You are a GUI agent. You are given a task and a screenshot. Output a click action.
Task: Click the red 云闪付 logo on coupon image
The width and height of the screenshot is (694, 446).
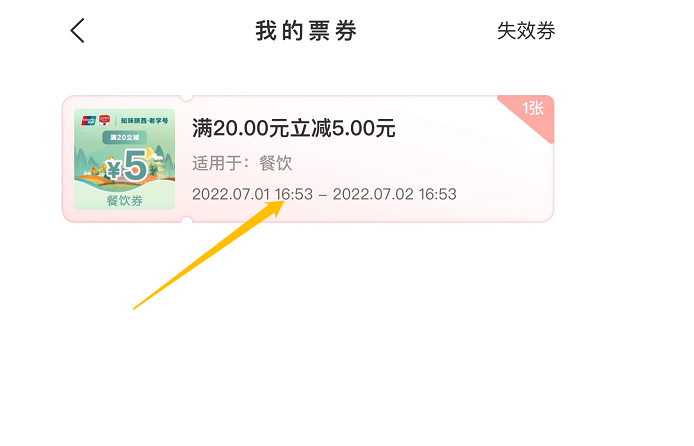104,120
